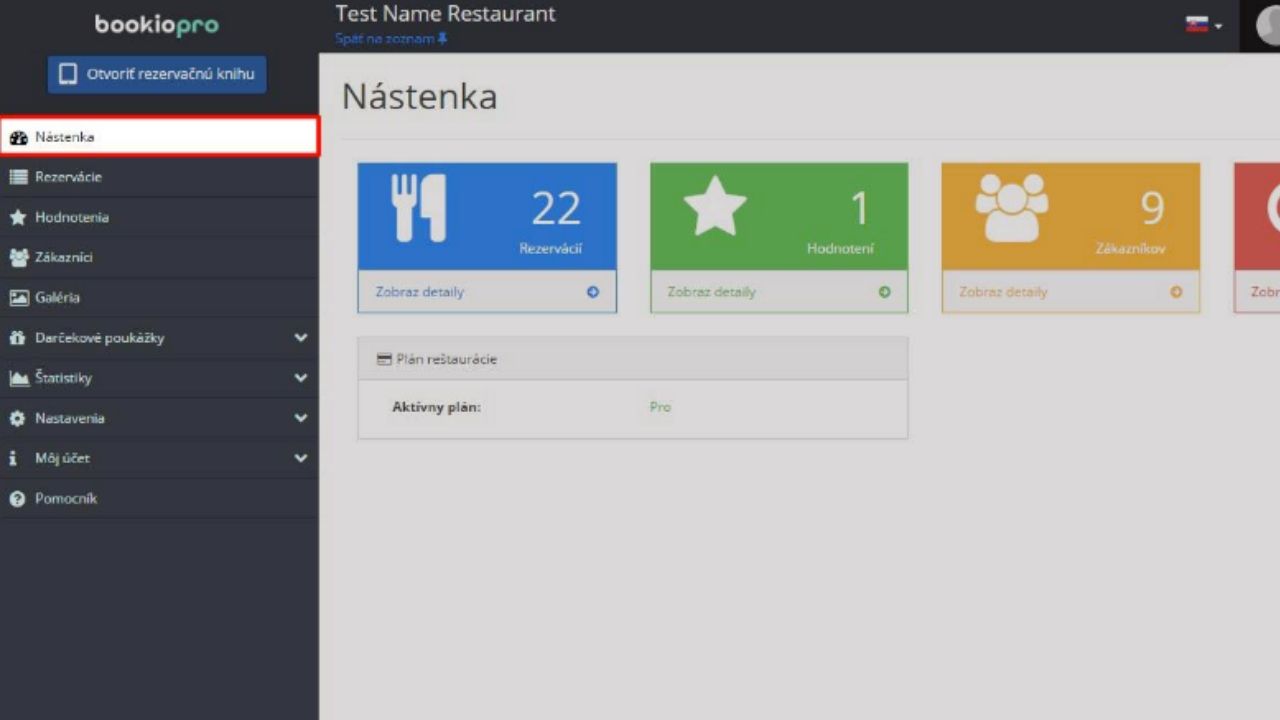The height and width of the screenshot is (720, 1280).
Task: Open Zákazníci from the sidebar menu
Action: [x=63, y=257]
